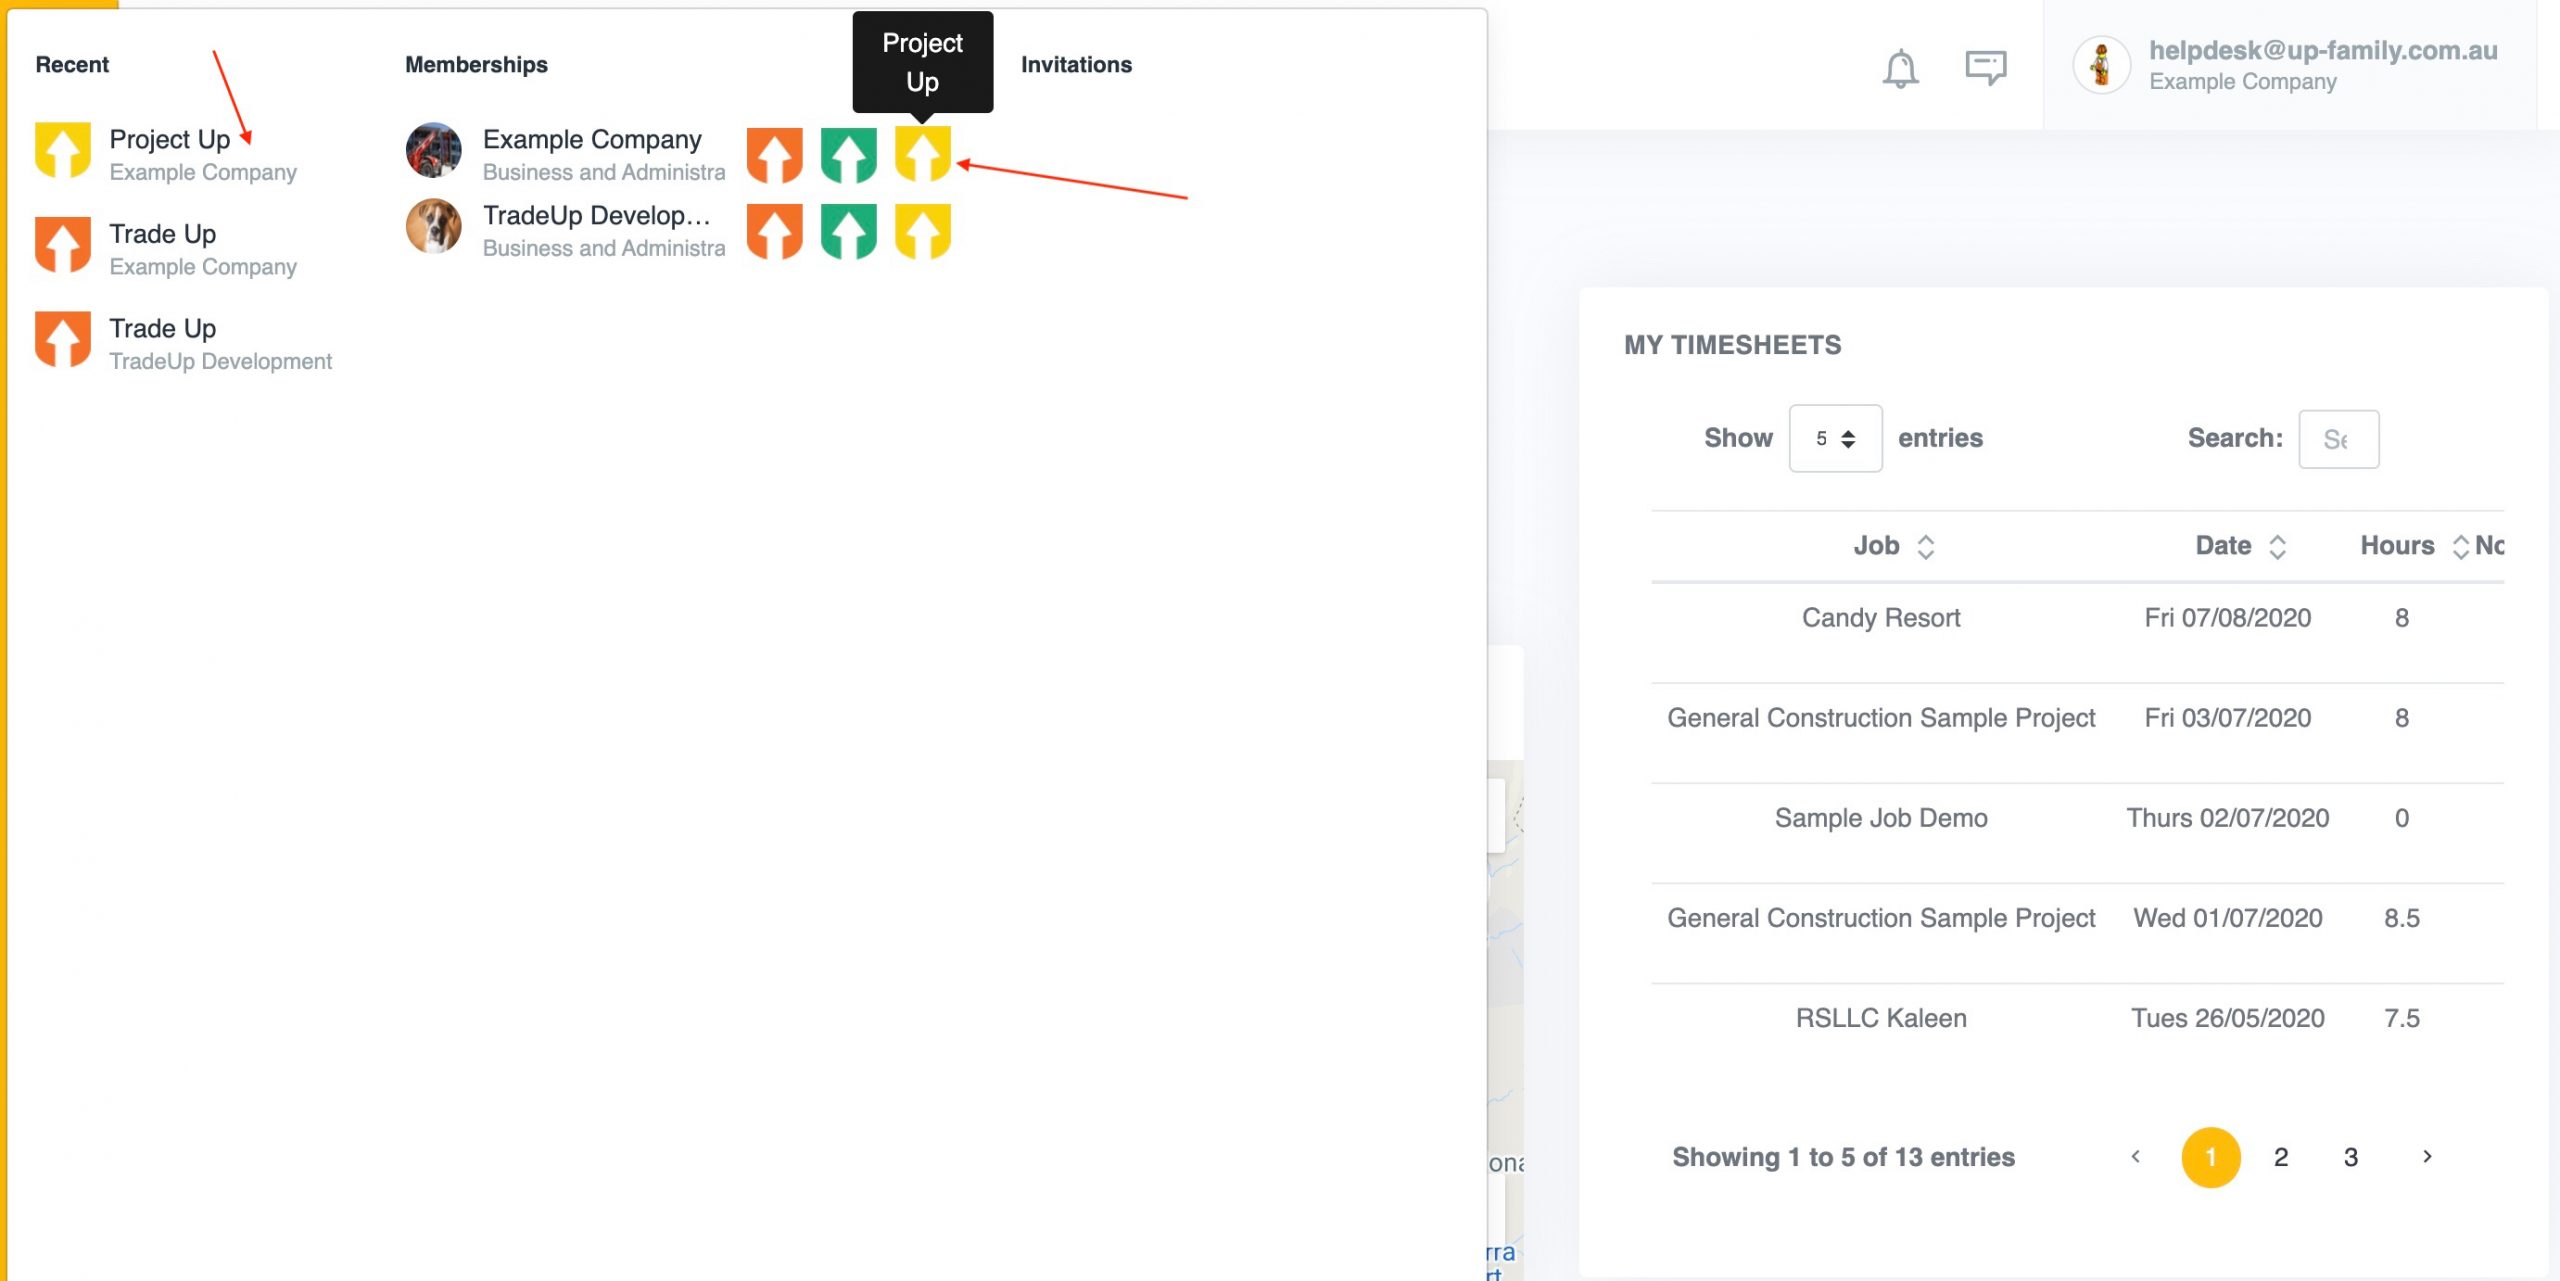Open the messages chat icon
The width and height of the screenshot is (2560, 1281).
click(x=1986, y=68)
